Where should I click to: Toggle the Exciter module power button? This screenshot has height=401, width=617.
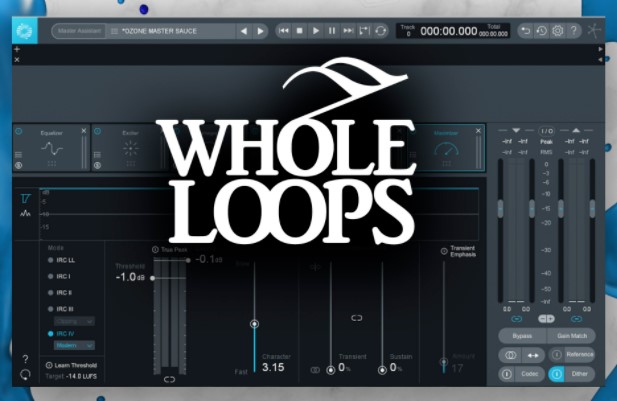(x=98, y=131)
